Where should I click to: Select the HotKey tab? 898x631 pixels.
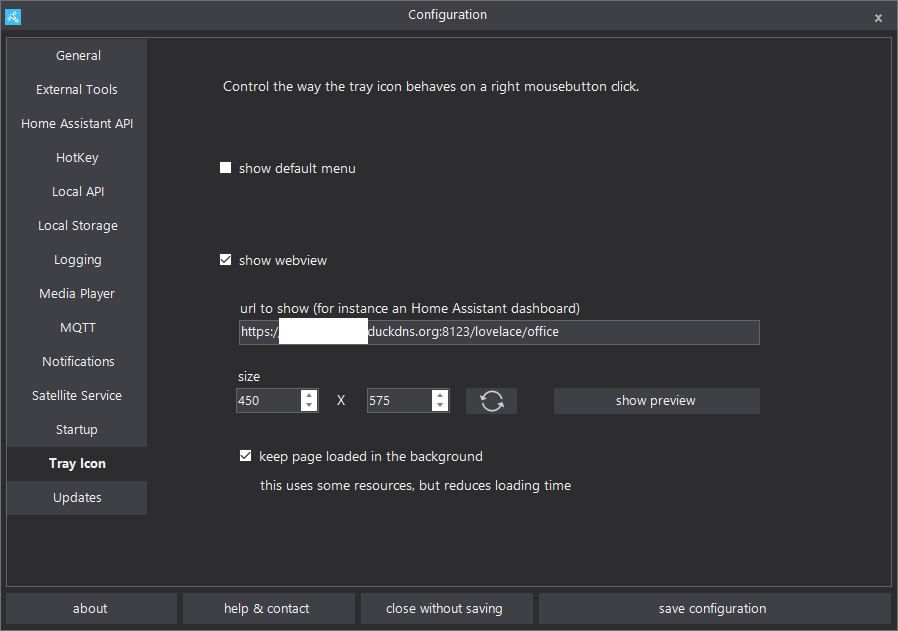pos(77,157)
